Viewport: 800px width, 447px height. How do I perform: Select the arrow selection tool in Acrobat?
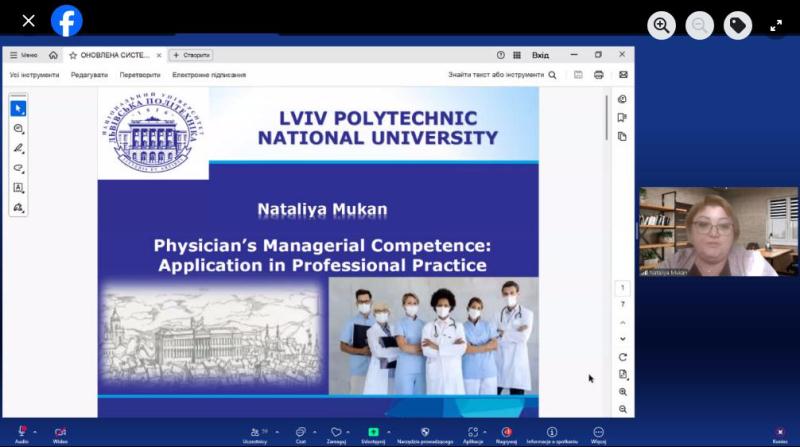(18, 108)
